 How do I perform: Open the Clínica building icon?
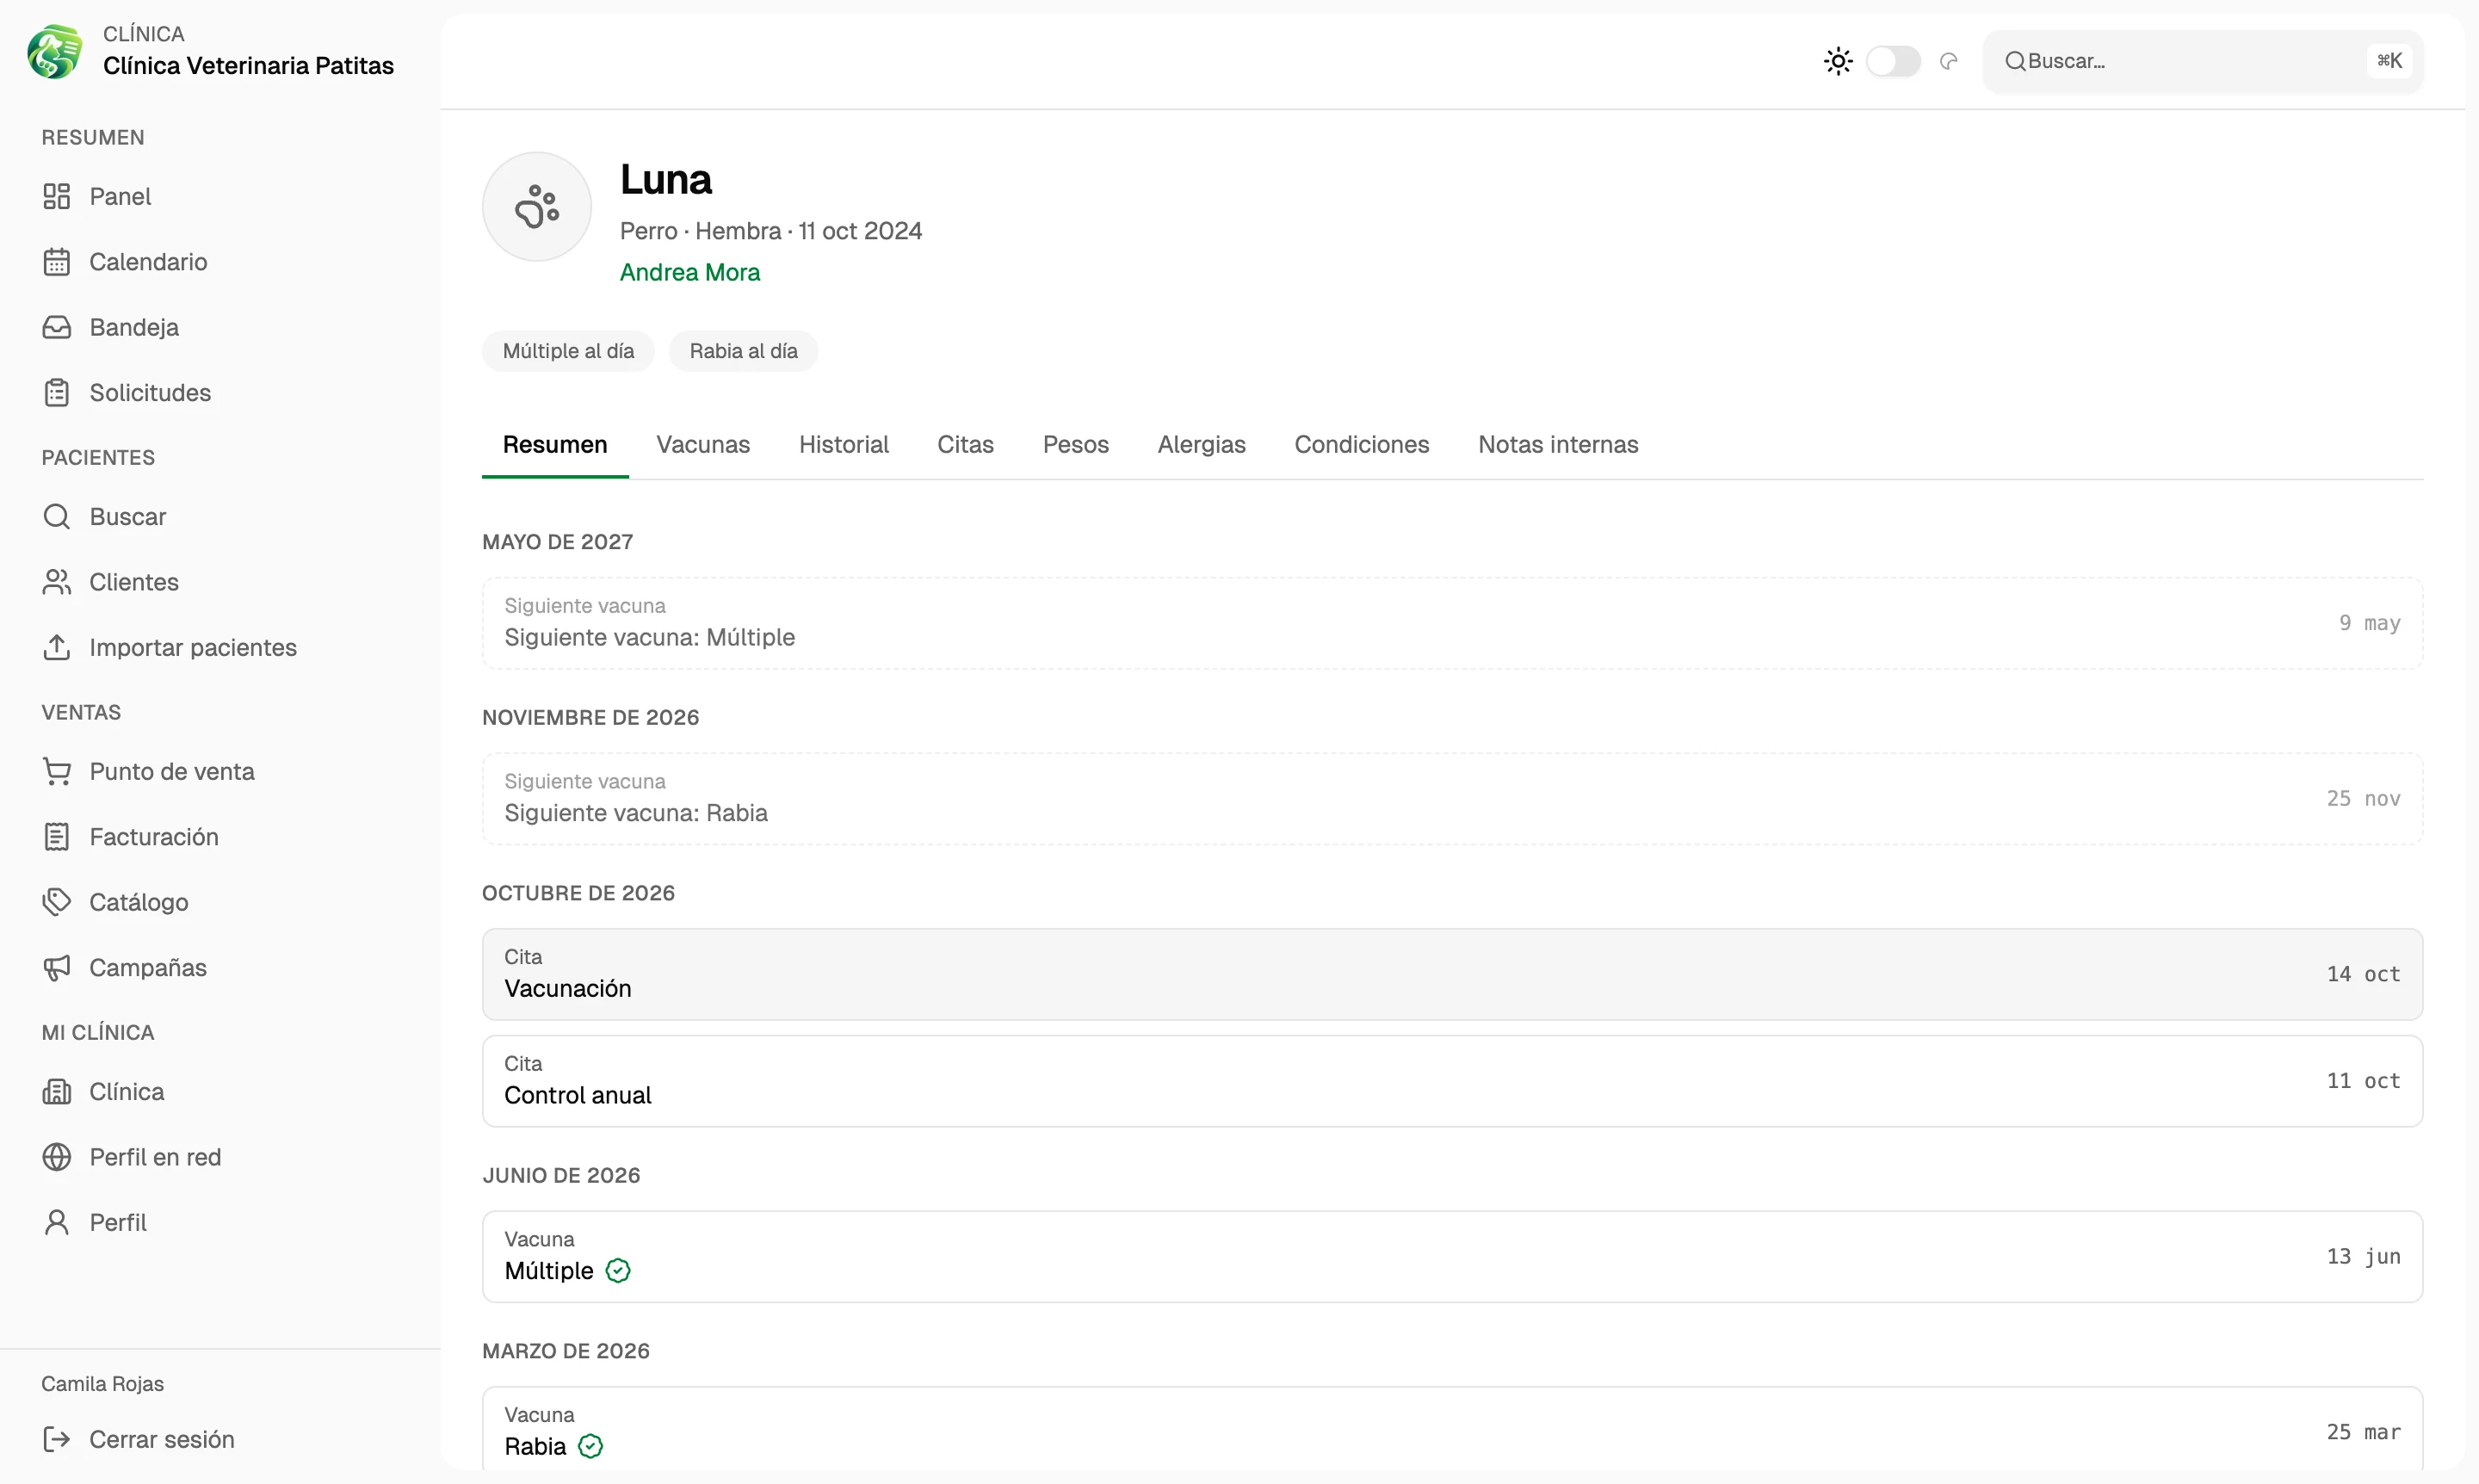[x=57, y=1092]
